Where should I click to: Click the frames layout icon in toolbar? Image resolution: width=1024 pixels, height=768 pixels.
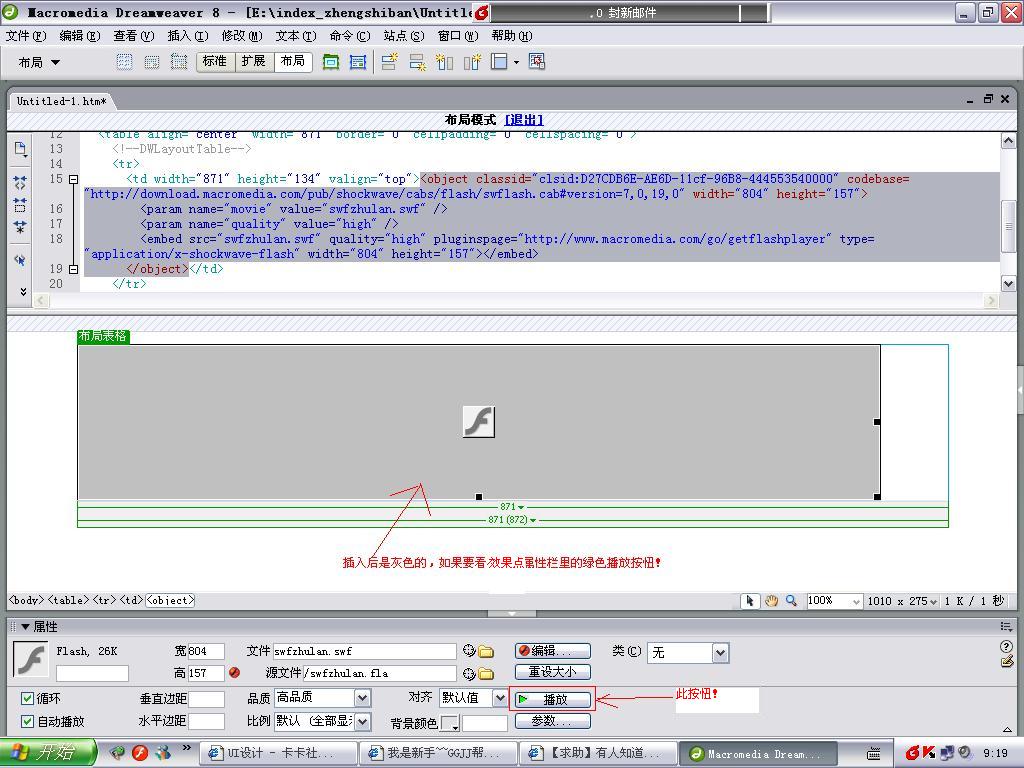point(500,62)
